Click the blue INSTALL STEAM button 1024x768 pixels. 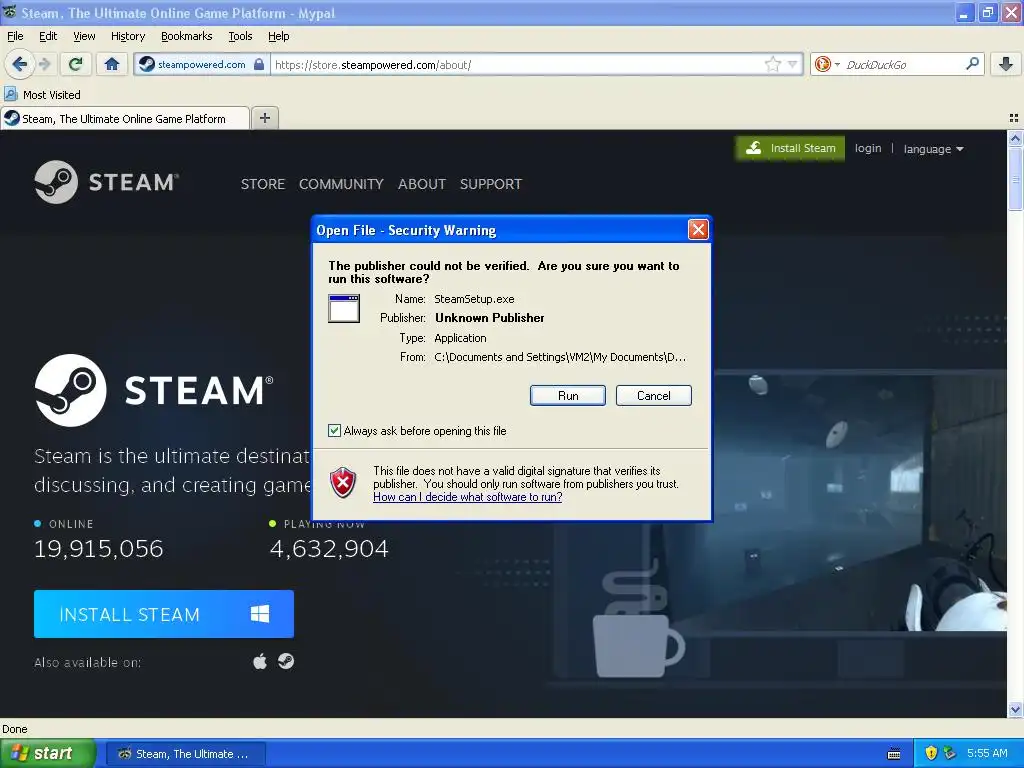point(164,614)
